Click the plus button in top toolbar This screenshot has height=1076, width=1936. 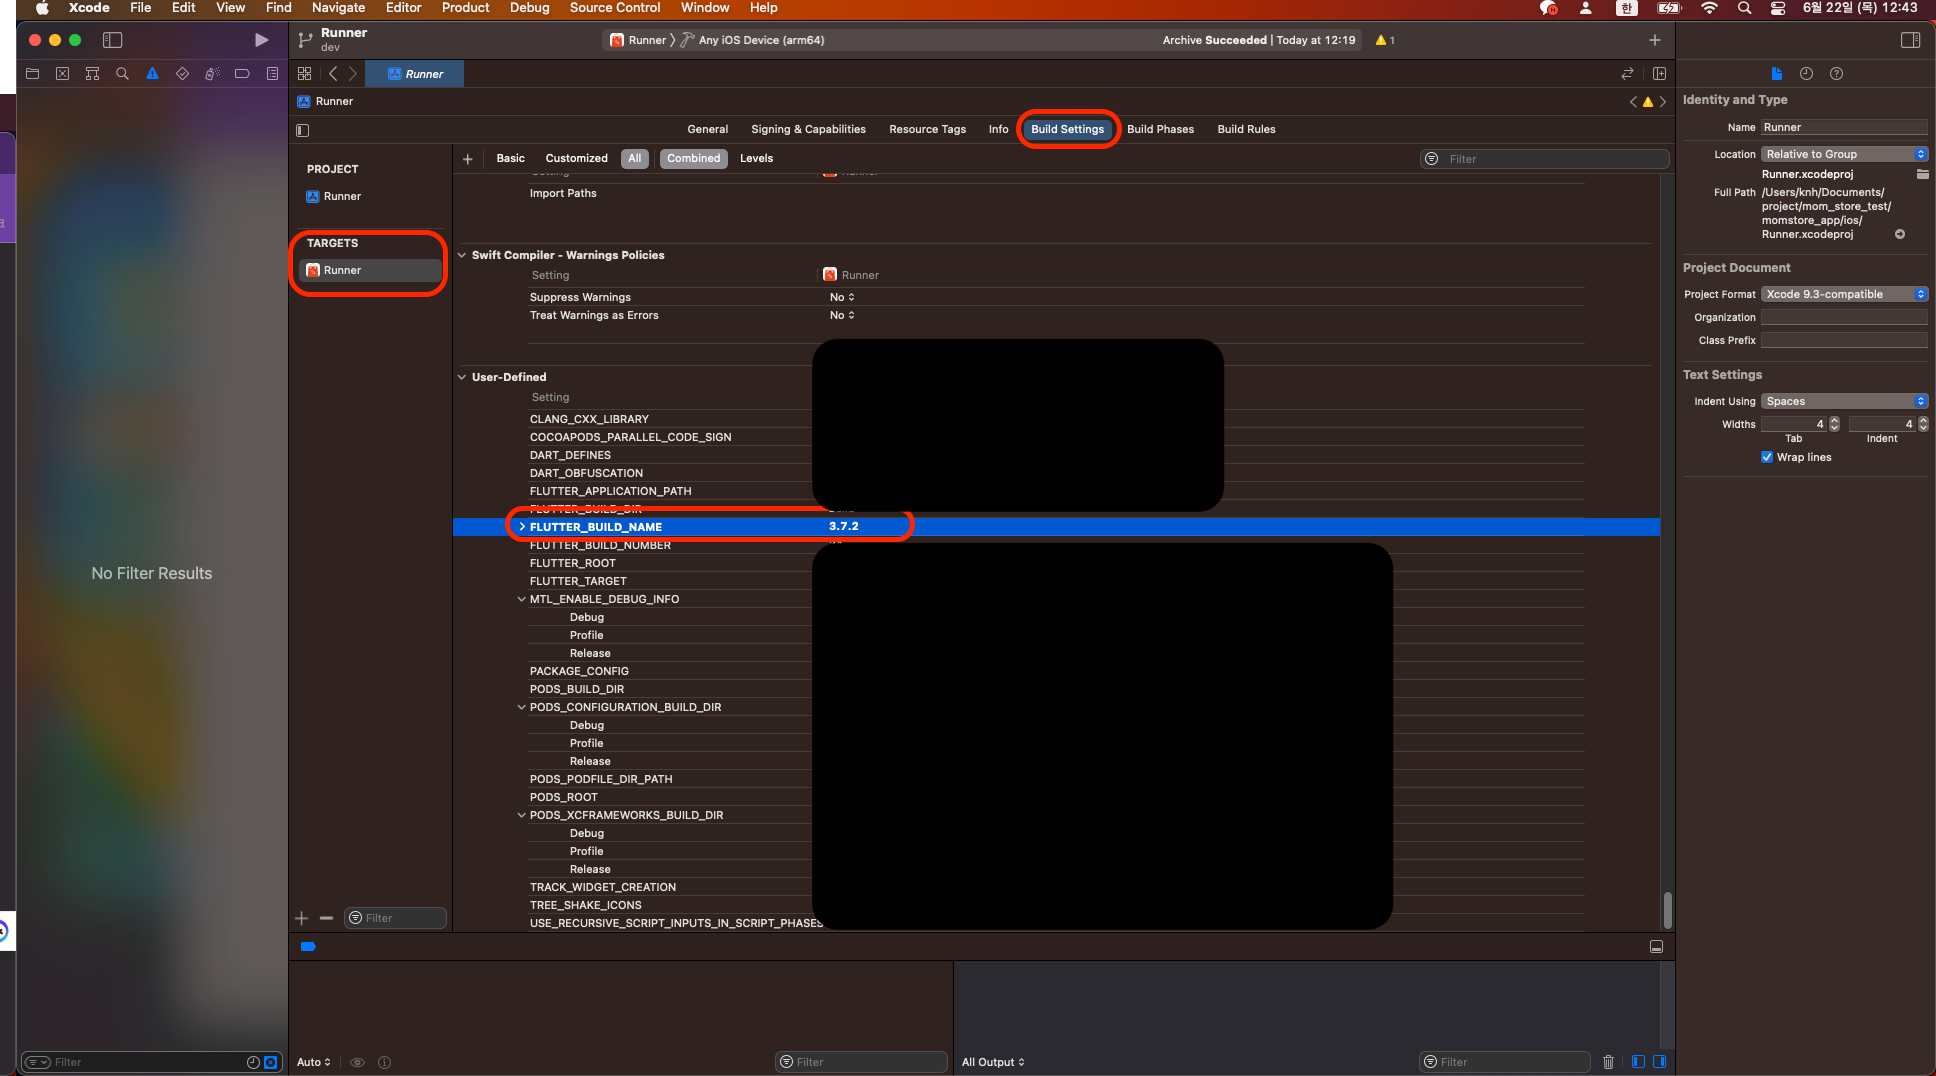click(x=1655, y=40)
